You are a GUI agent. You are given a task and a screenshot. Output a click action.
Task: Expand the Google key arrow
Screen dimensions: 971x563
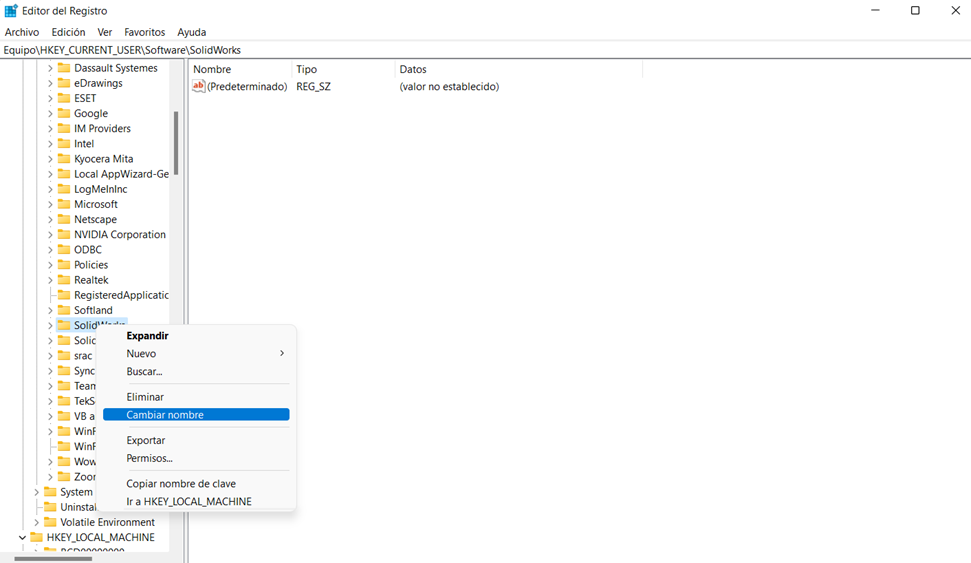pos(50,113)
